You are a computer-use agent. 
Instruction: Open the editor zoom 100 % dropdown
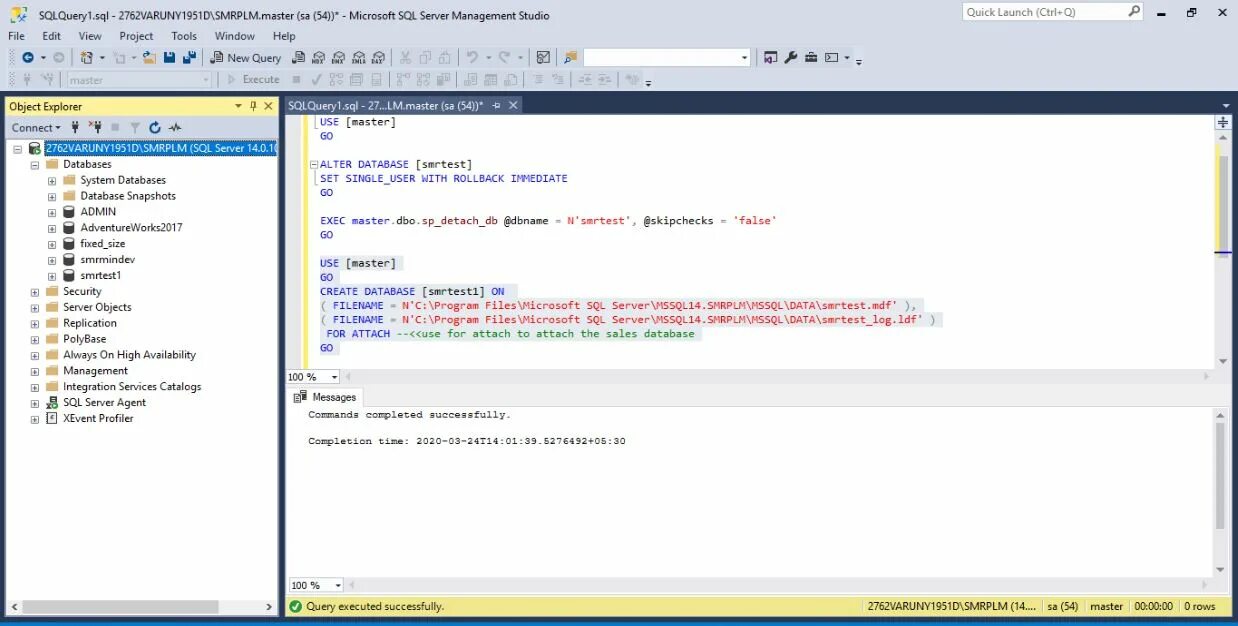[334, 377]
